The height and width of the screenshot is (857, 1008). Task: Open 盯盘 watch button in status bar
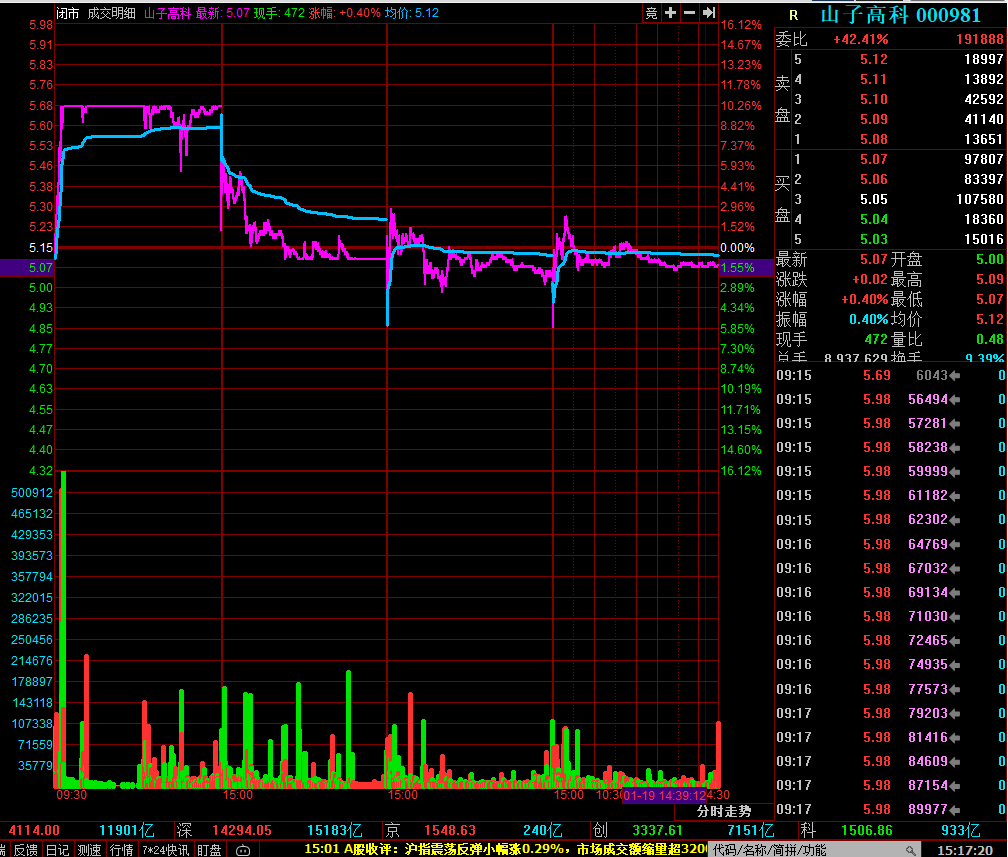[x=209, y=850]
